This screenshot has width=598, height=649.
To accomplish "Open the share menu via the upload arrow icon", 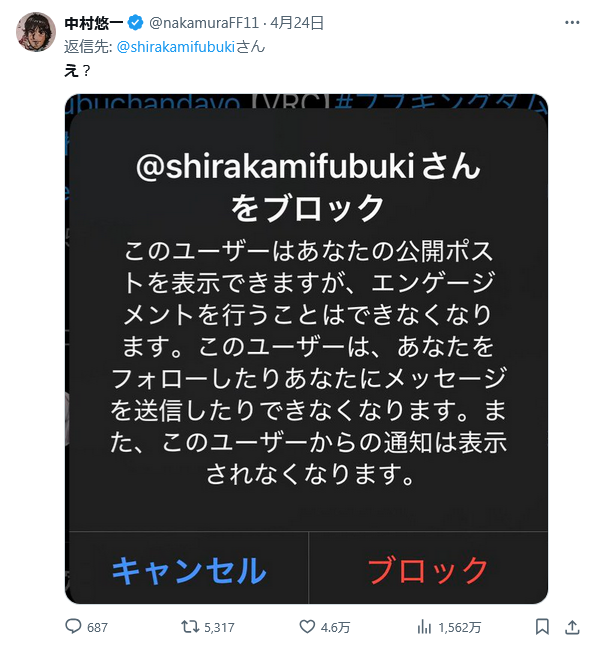I will [x=572, y=627].
